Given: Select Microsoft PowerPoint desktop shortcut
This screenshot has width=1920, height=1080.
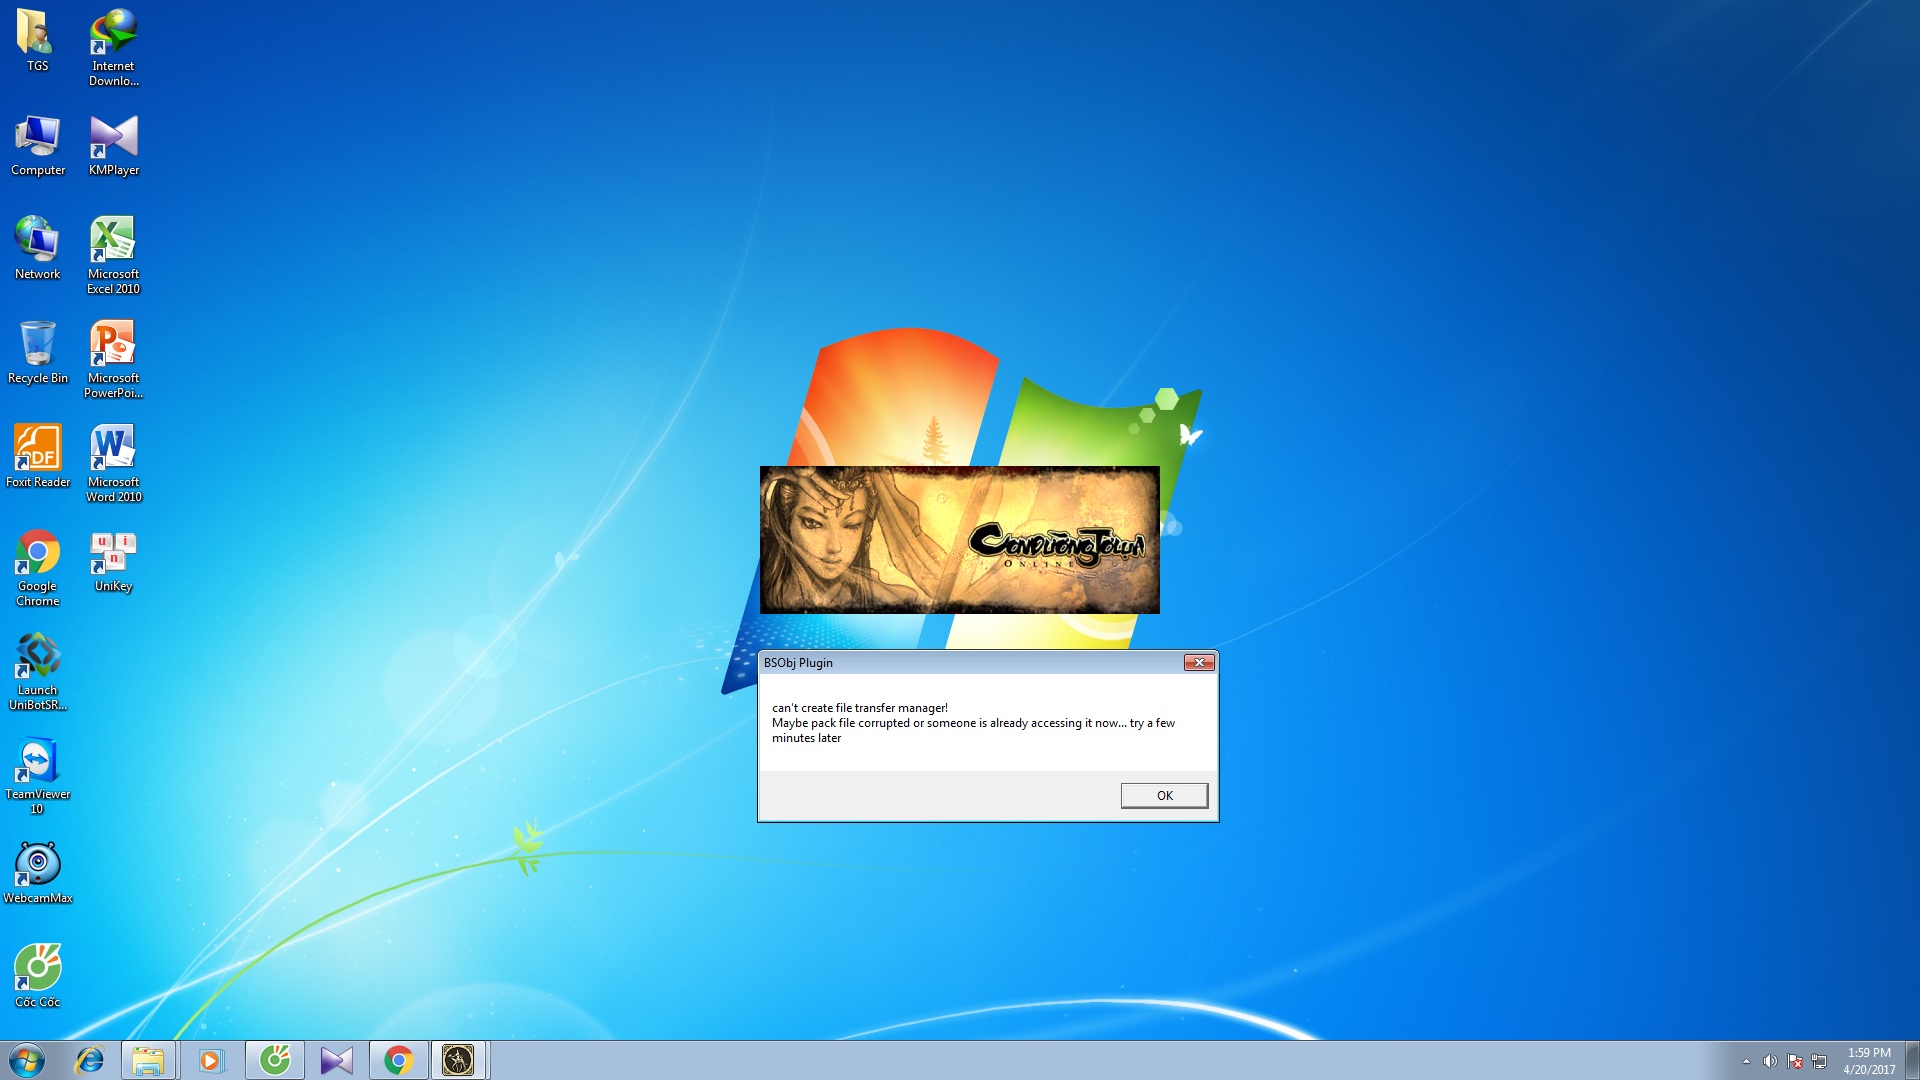Looking at the screenshot, I should coord(113,359).
